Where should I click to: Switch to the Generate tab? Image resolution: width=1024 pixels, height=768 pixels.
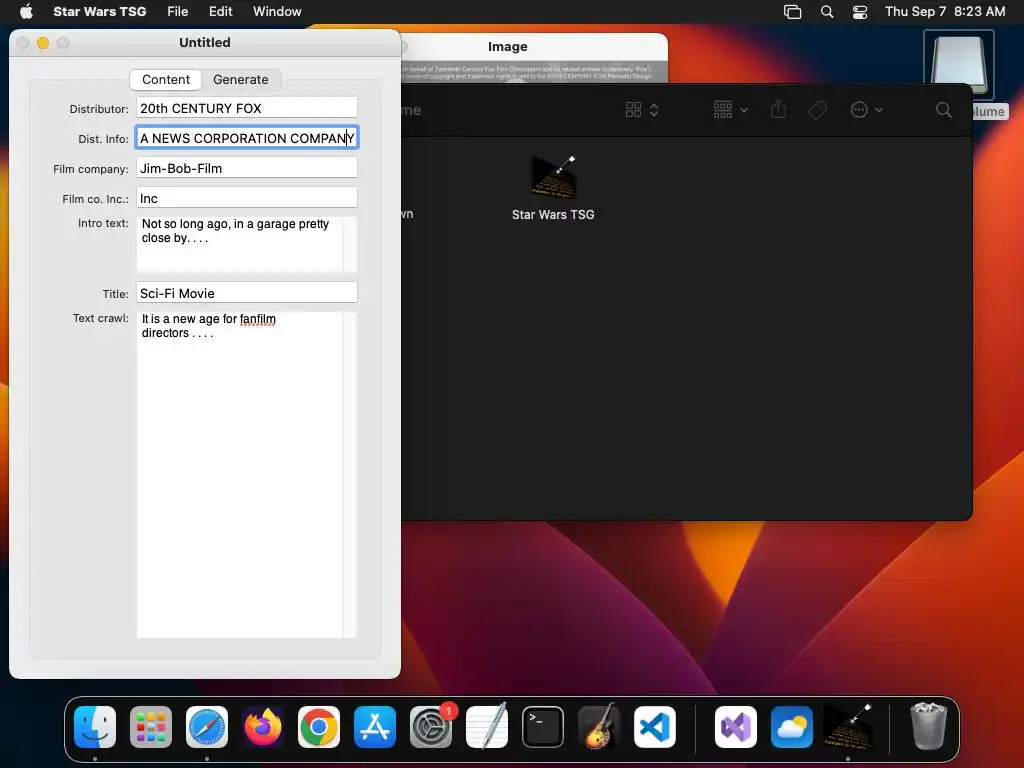(240, 80)
